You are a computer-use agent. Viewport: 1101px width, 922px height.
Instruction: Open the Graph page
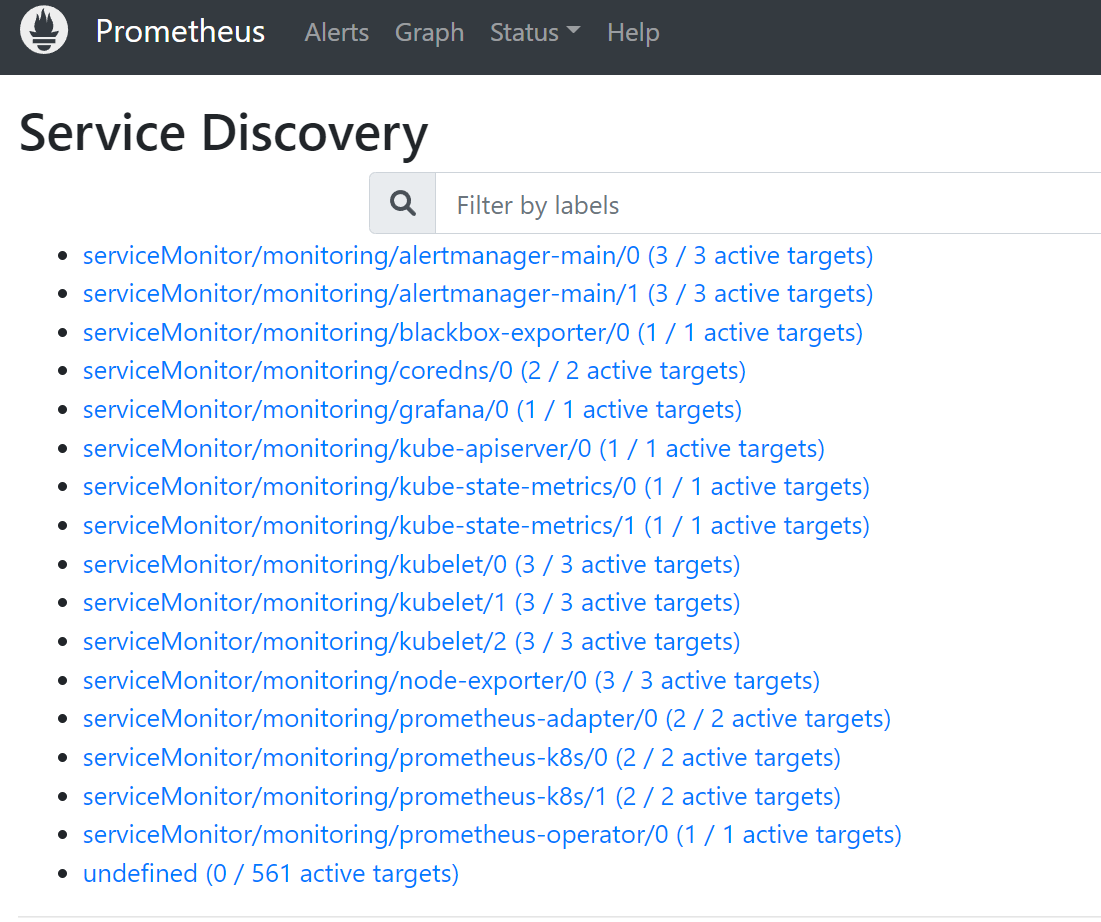click(429, 32)
